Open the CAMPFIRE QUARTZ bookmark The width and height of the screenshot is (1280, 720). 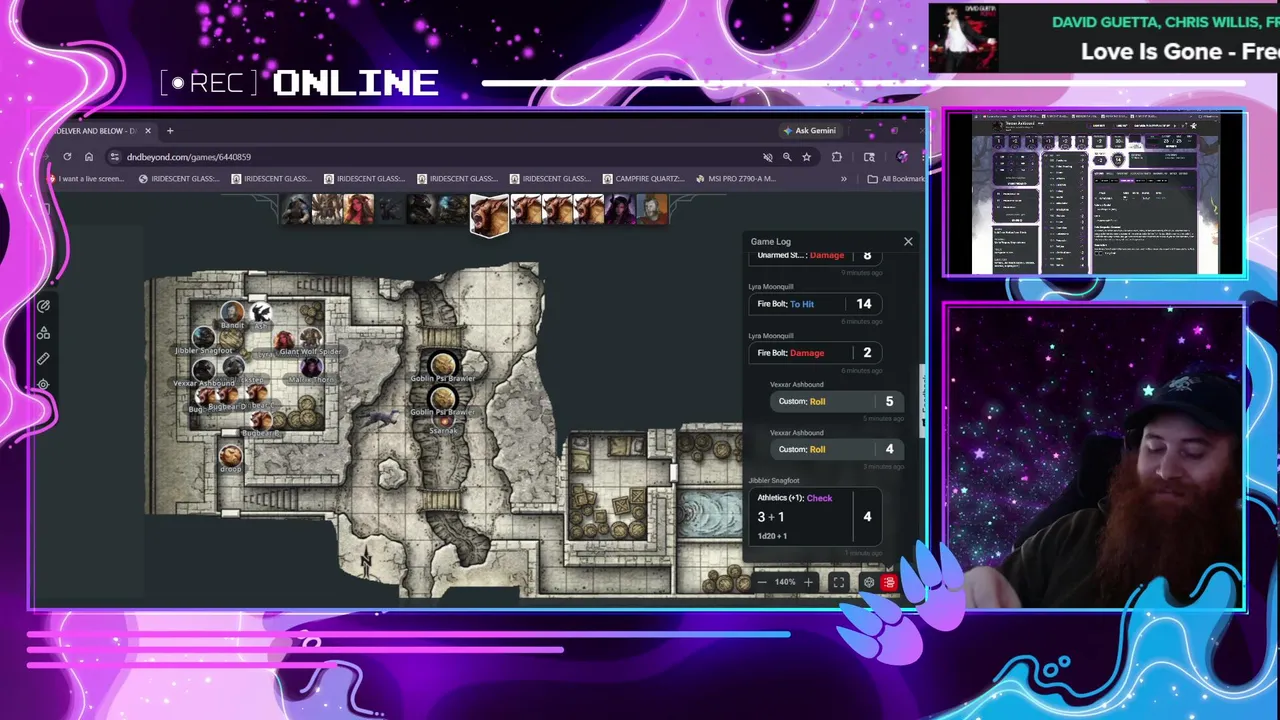point(644,179)
